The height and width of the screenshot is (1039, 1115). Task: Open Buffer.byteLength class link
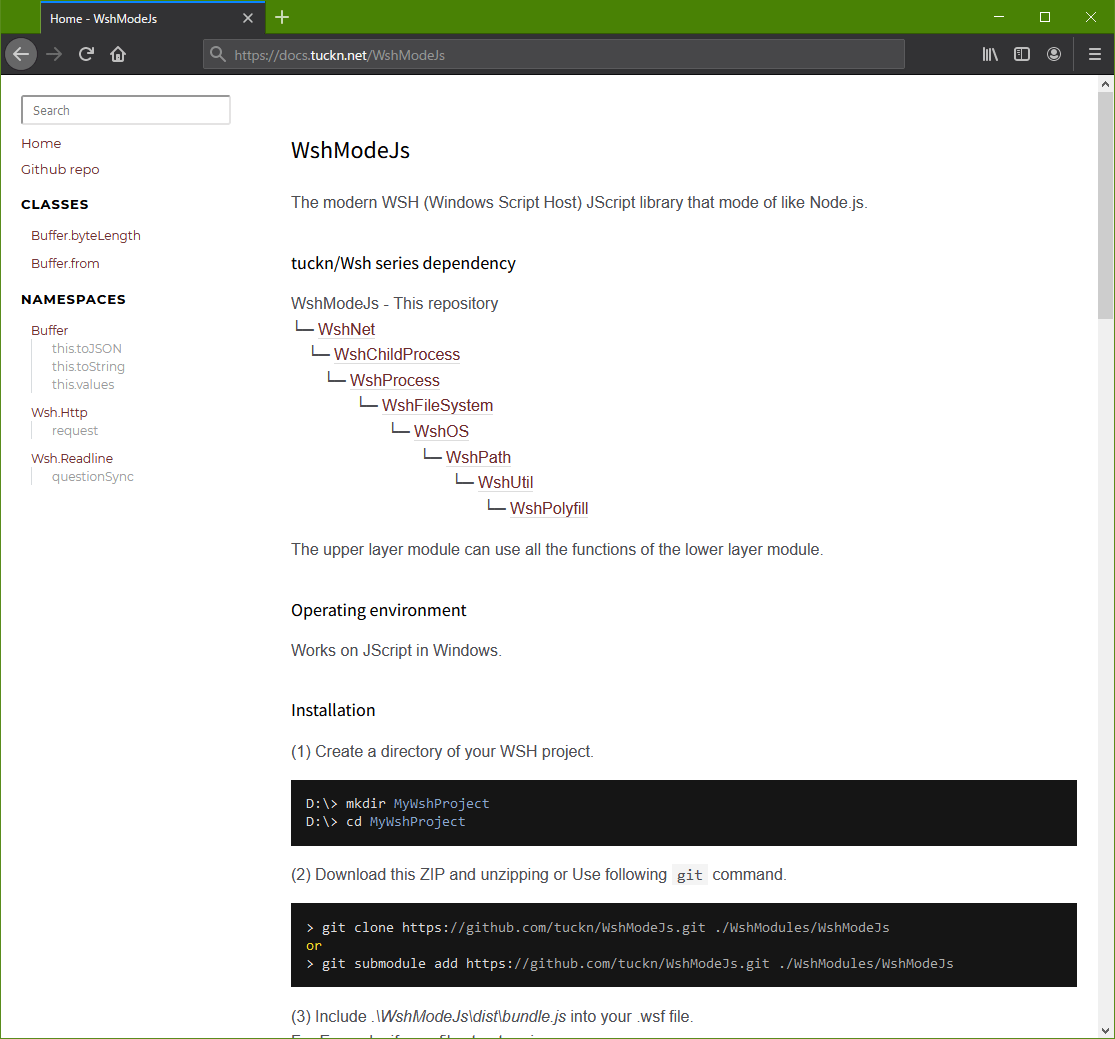86,236
